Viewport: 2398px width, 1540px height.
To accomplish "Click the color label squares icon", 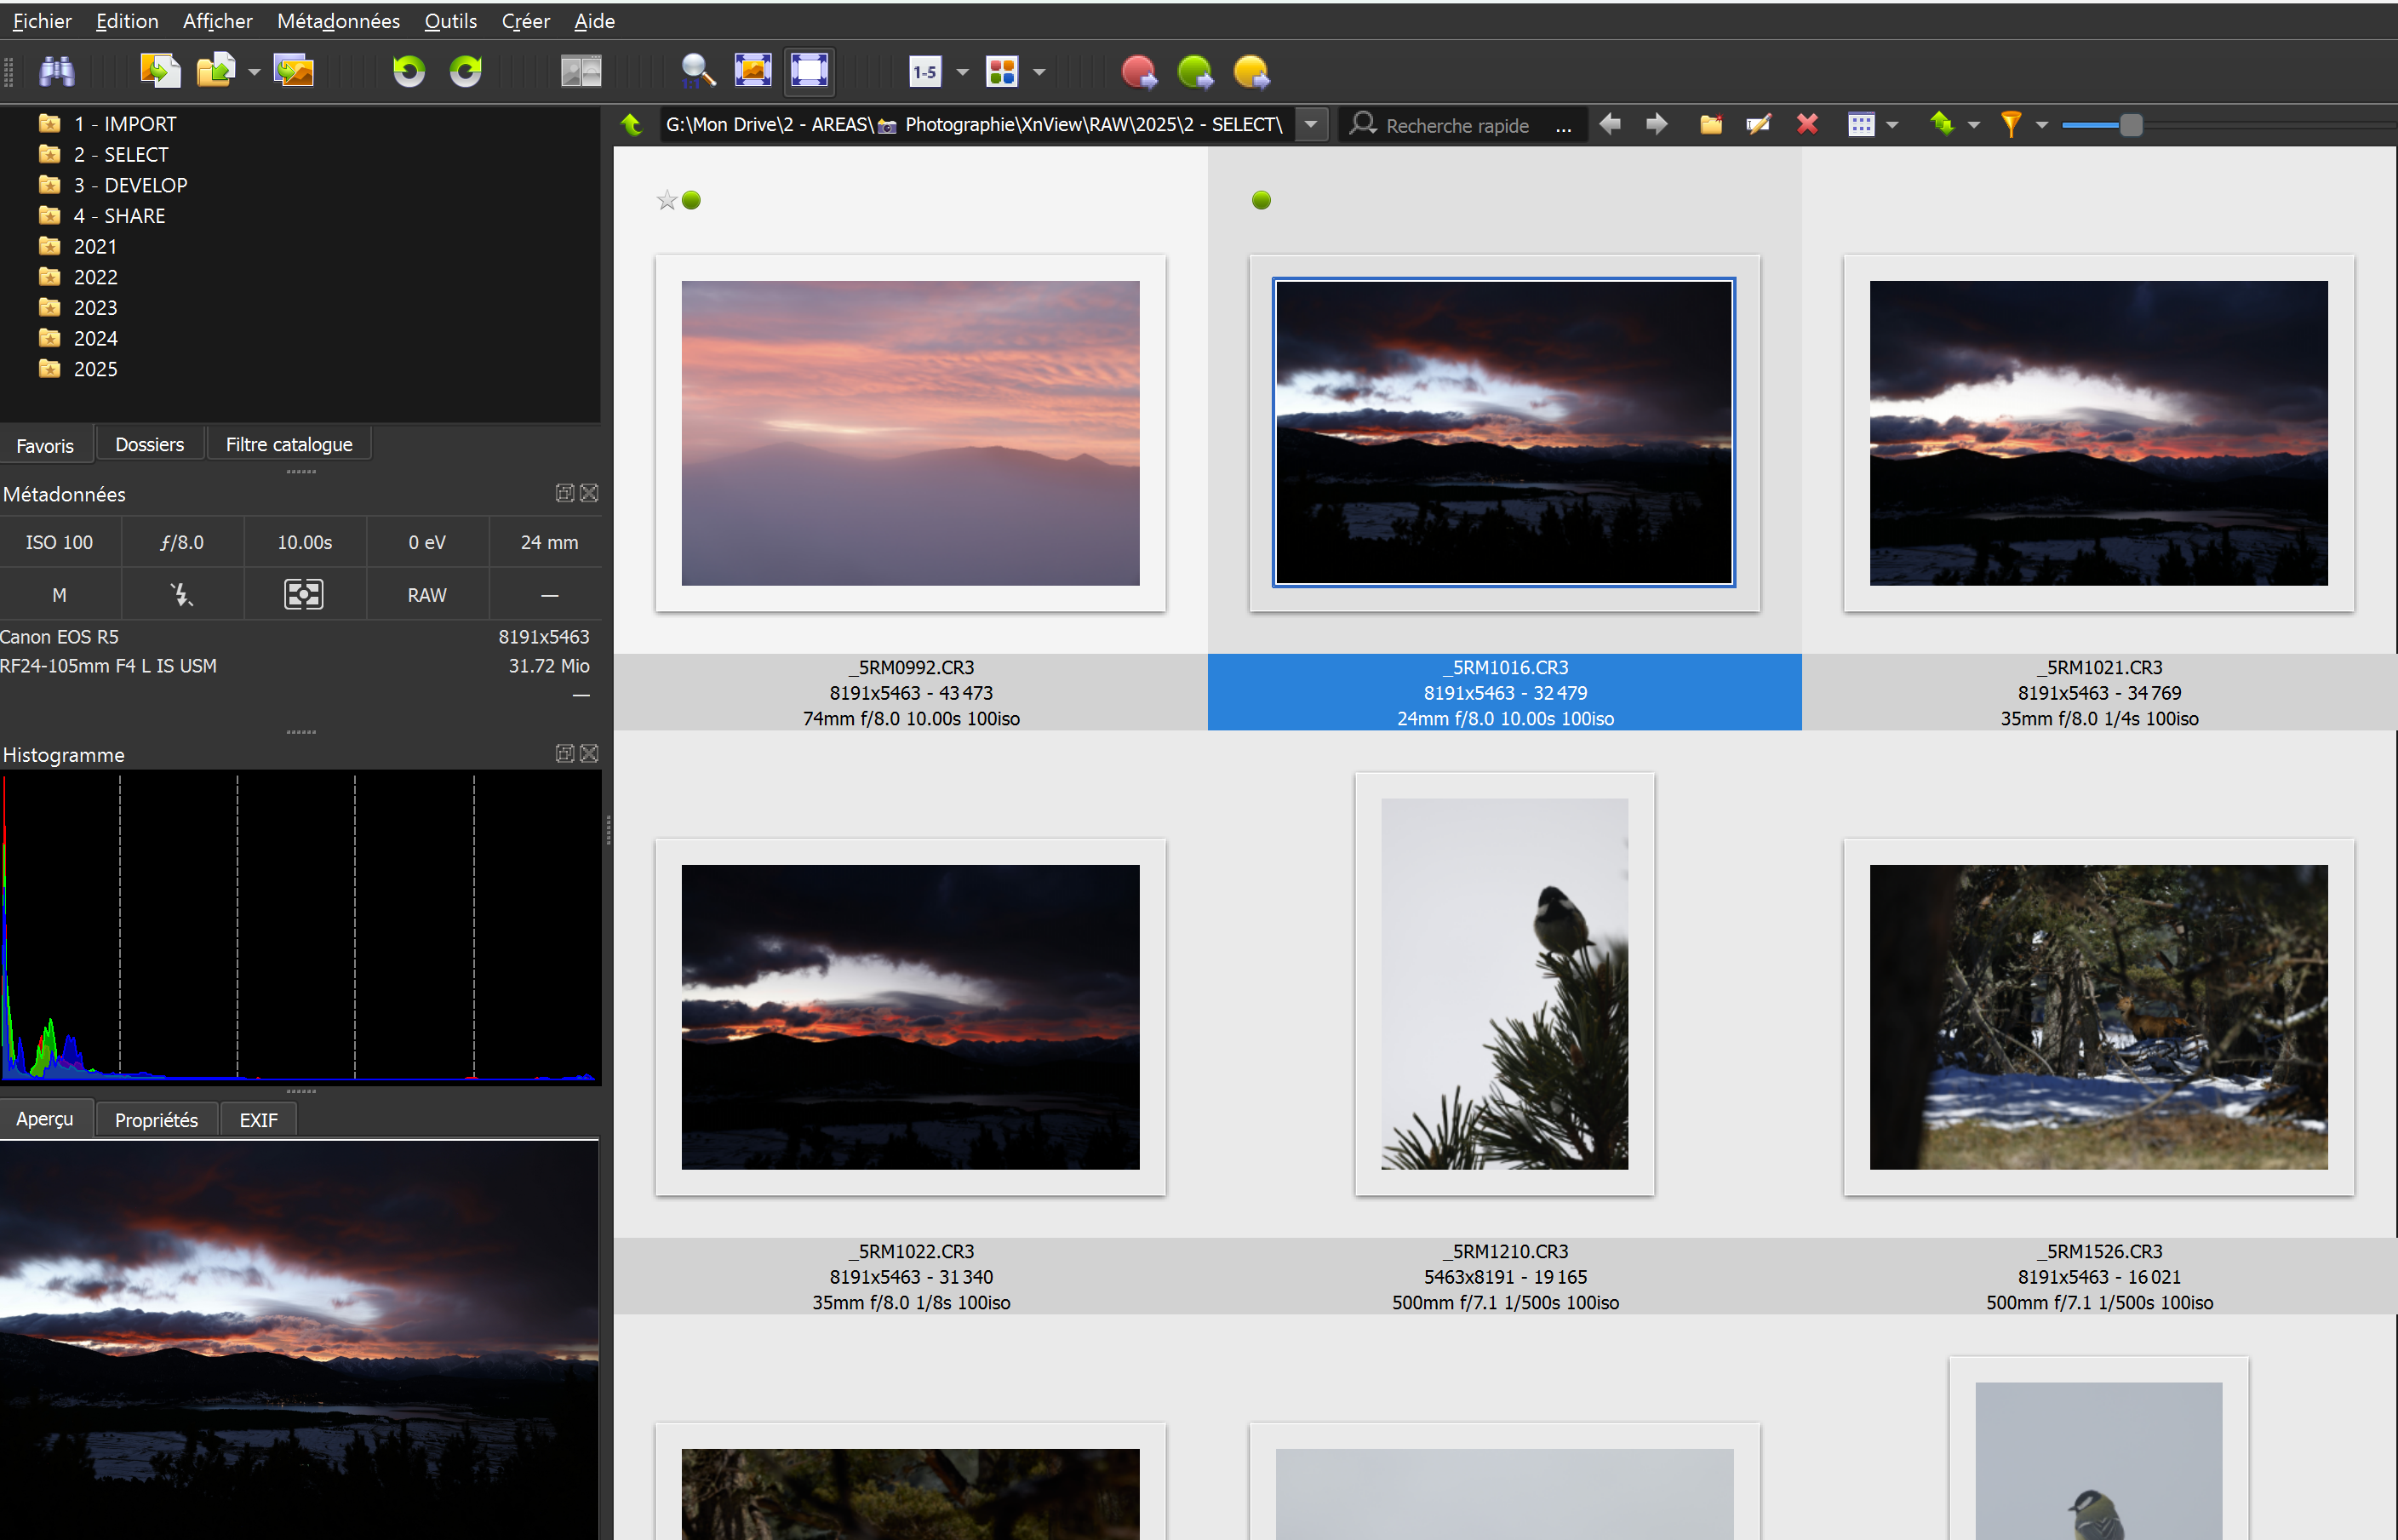I will pyautogui.click(x=1002, y=72).
